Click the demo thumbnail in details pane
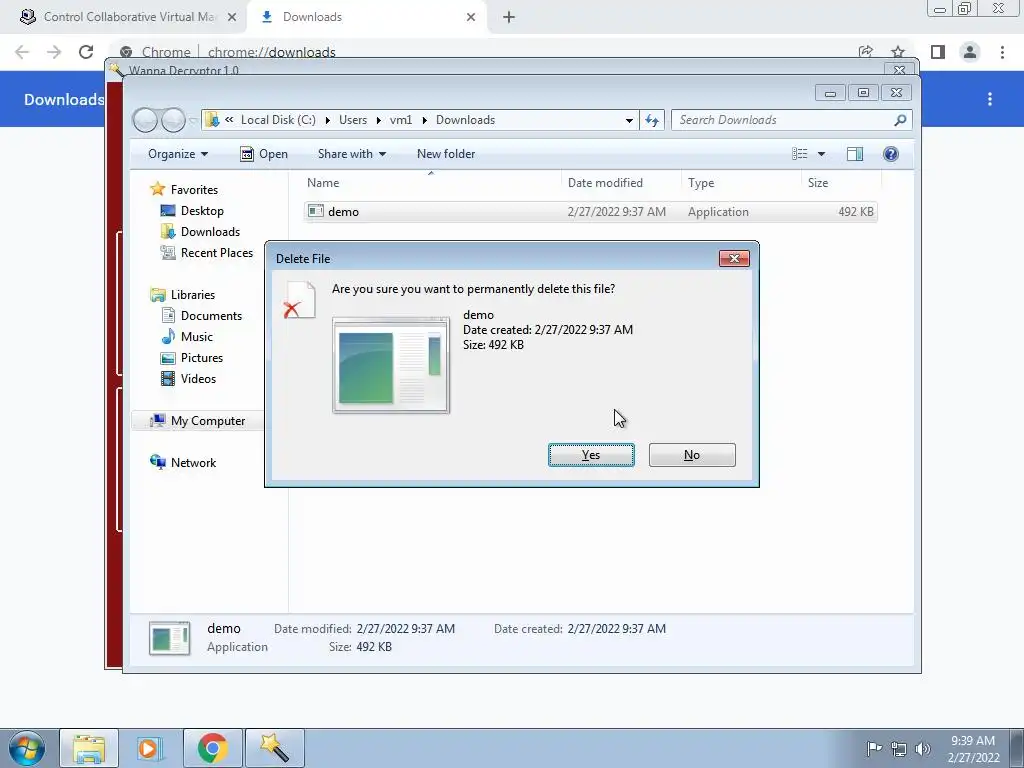Image resolution: width=1024 pixels, height=768 pixels. coord(170,638)
